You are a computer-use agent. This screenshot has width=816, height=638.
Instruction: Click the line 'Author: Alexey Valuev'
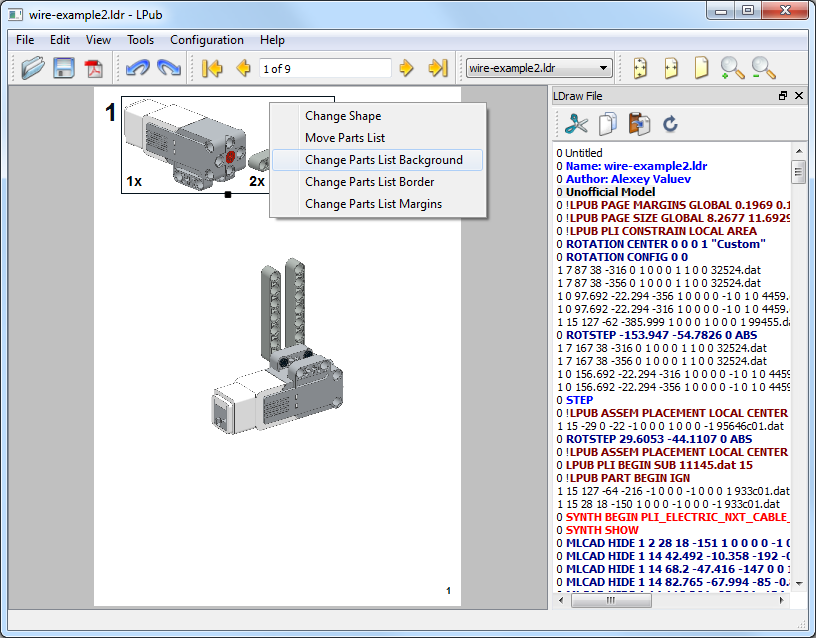tap(623, 179)
